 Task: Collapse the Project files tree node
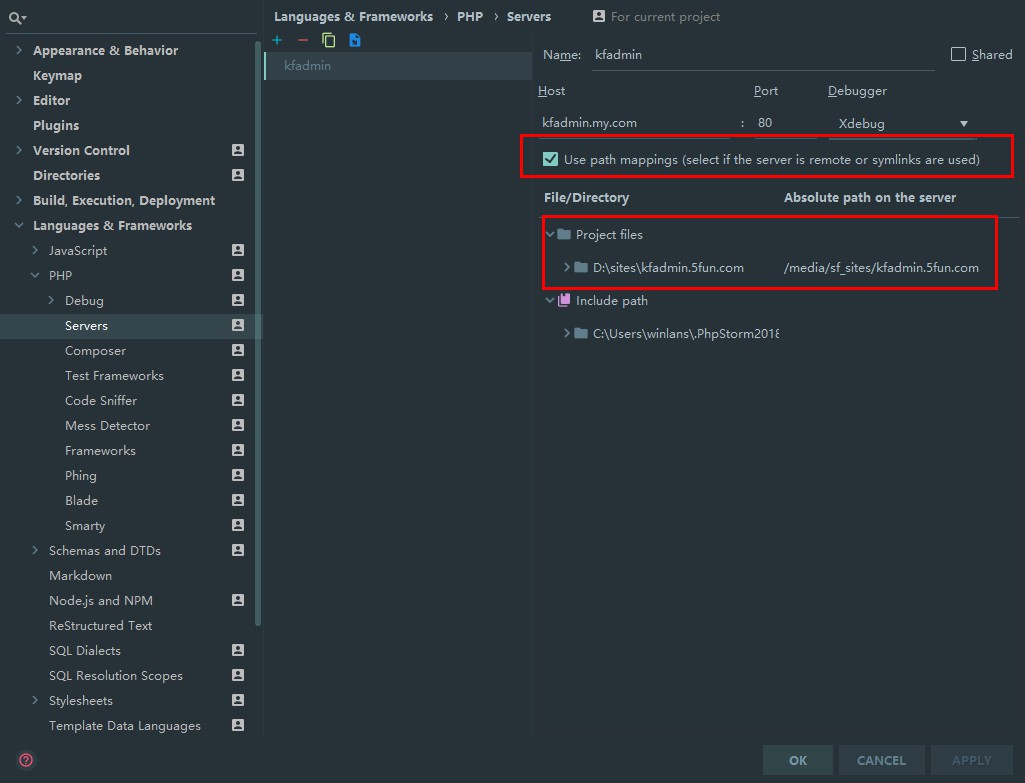(551, 233)
